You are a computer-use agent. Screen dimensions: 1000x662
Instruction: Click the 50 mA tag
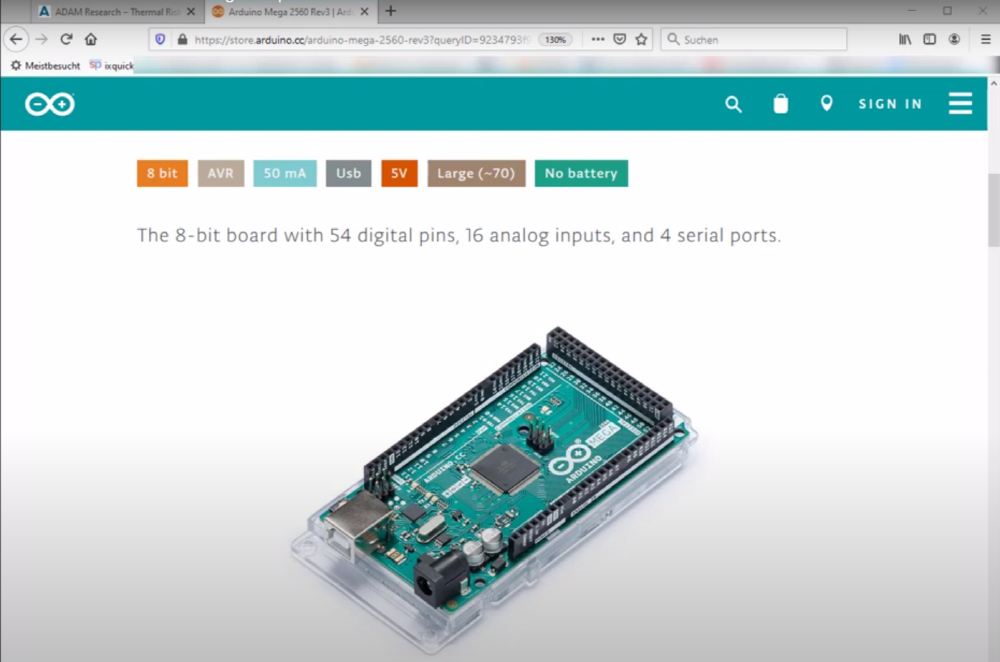pos(285,173)
